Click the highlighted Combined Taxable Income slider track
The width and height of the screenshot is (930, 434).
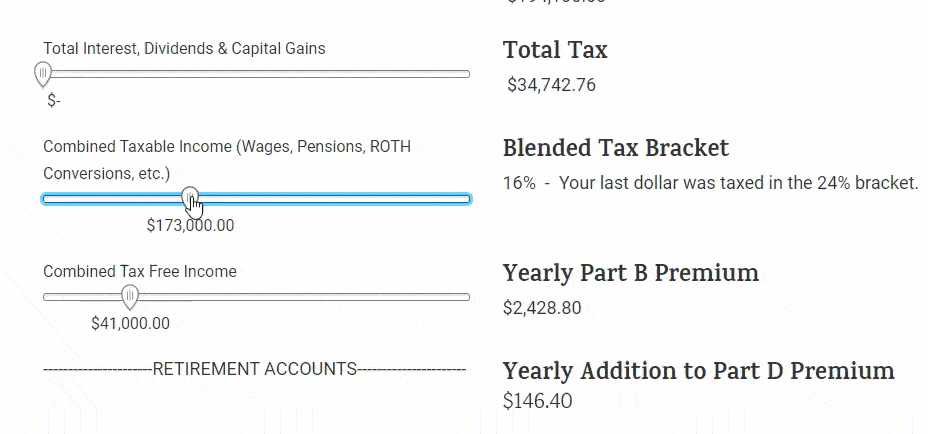pyautogui.click(x=256, y=199)
